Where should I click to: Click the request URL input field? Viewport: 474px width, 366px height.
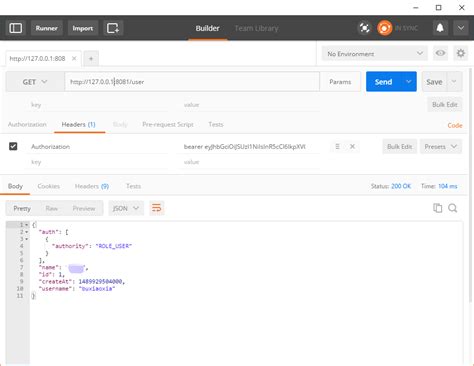pos(192,82)
